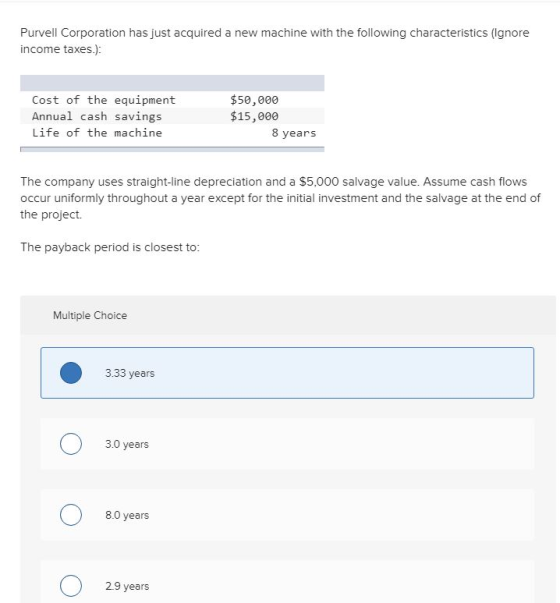This screenshot has height=603, width=560.
Task: Click the payback period question text
Action: tap(110, 247)
